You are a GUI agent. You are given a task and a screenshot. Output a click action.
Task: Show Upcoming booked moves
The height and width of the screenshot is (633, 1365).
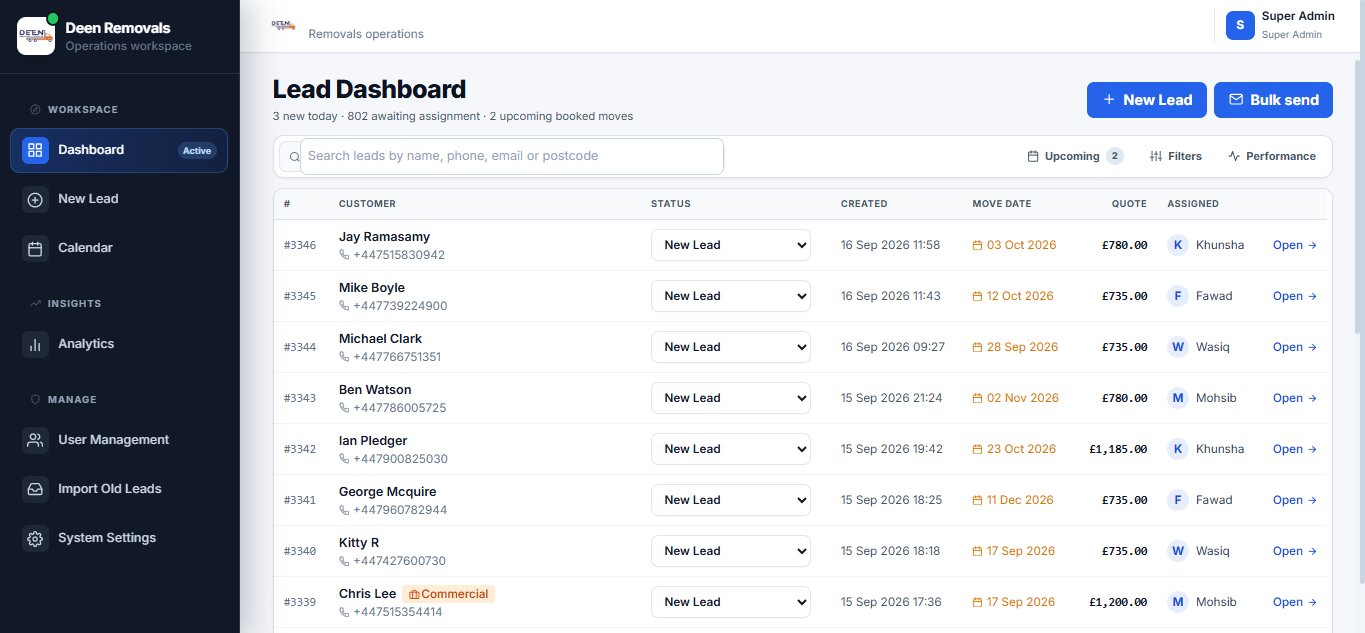(1075, 156)
